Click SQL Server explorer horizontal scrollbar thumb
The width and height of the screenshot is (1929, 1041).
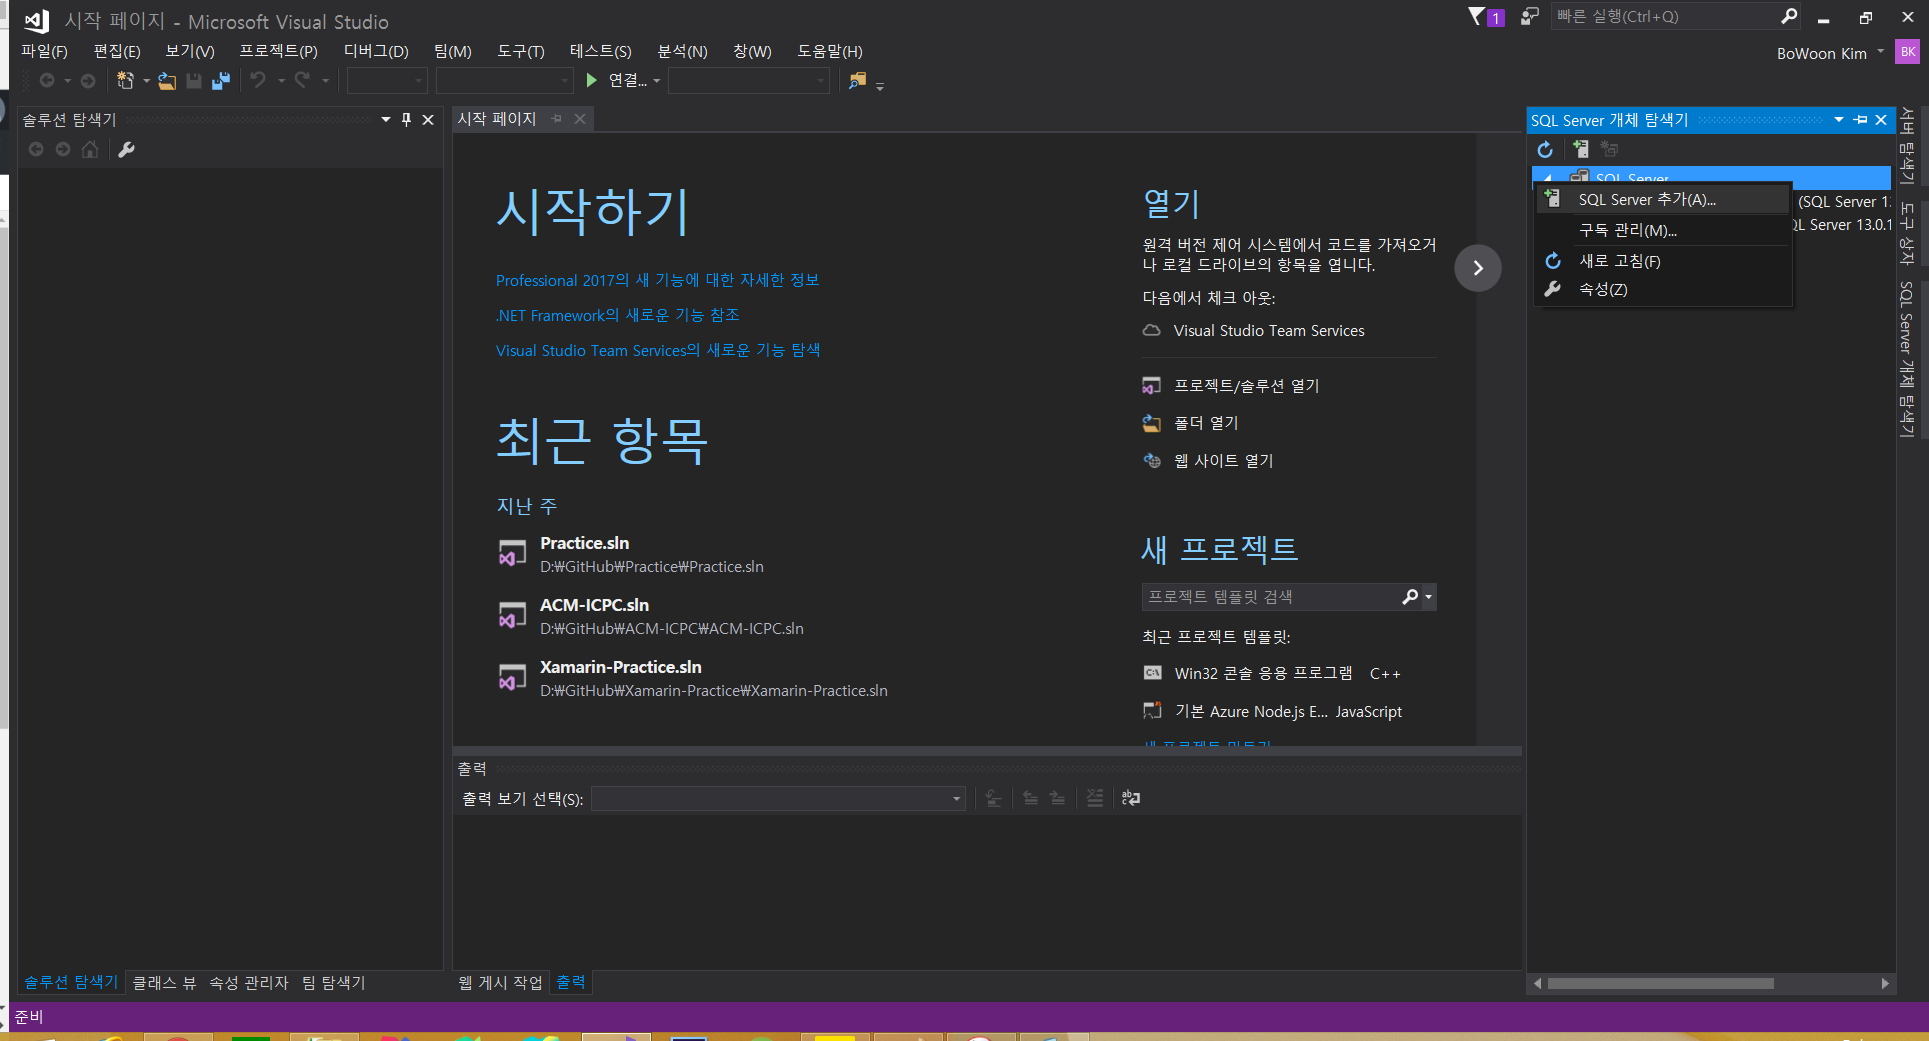1660,983
